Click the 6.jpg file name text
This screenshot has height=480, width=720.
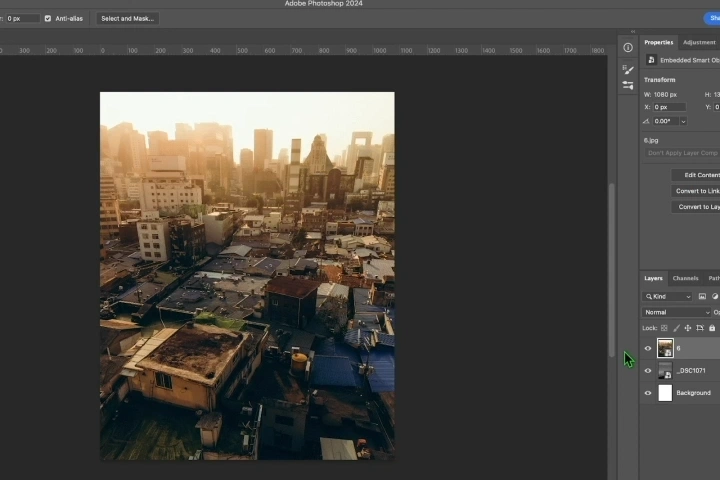pos(651,141)
